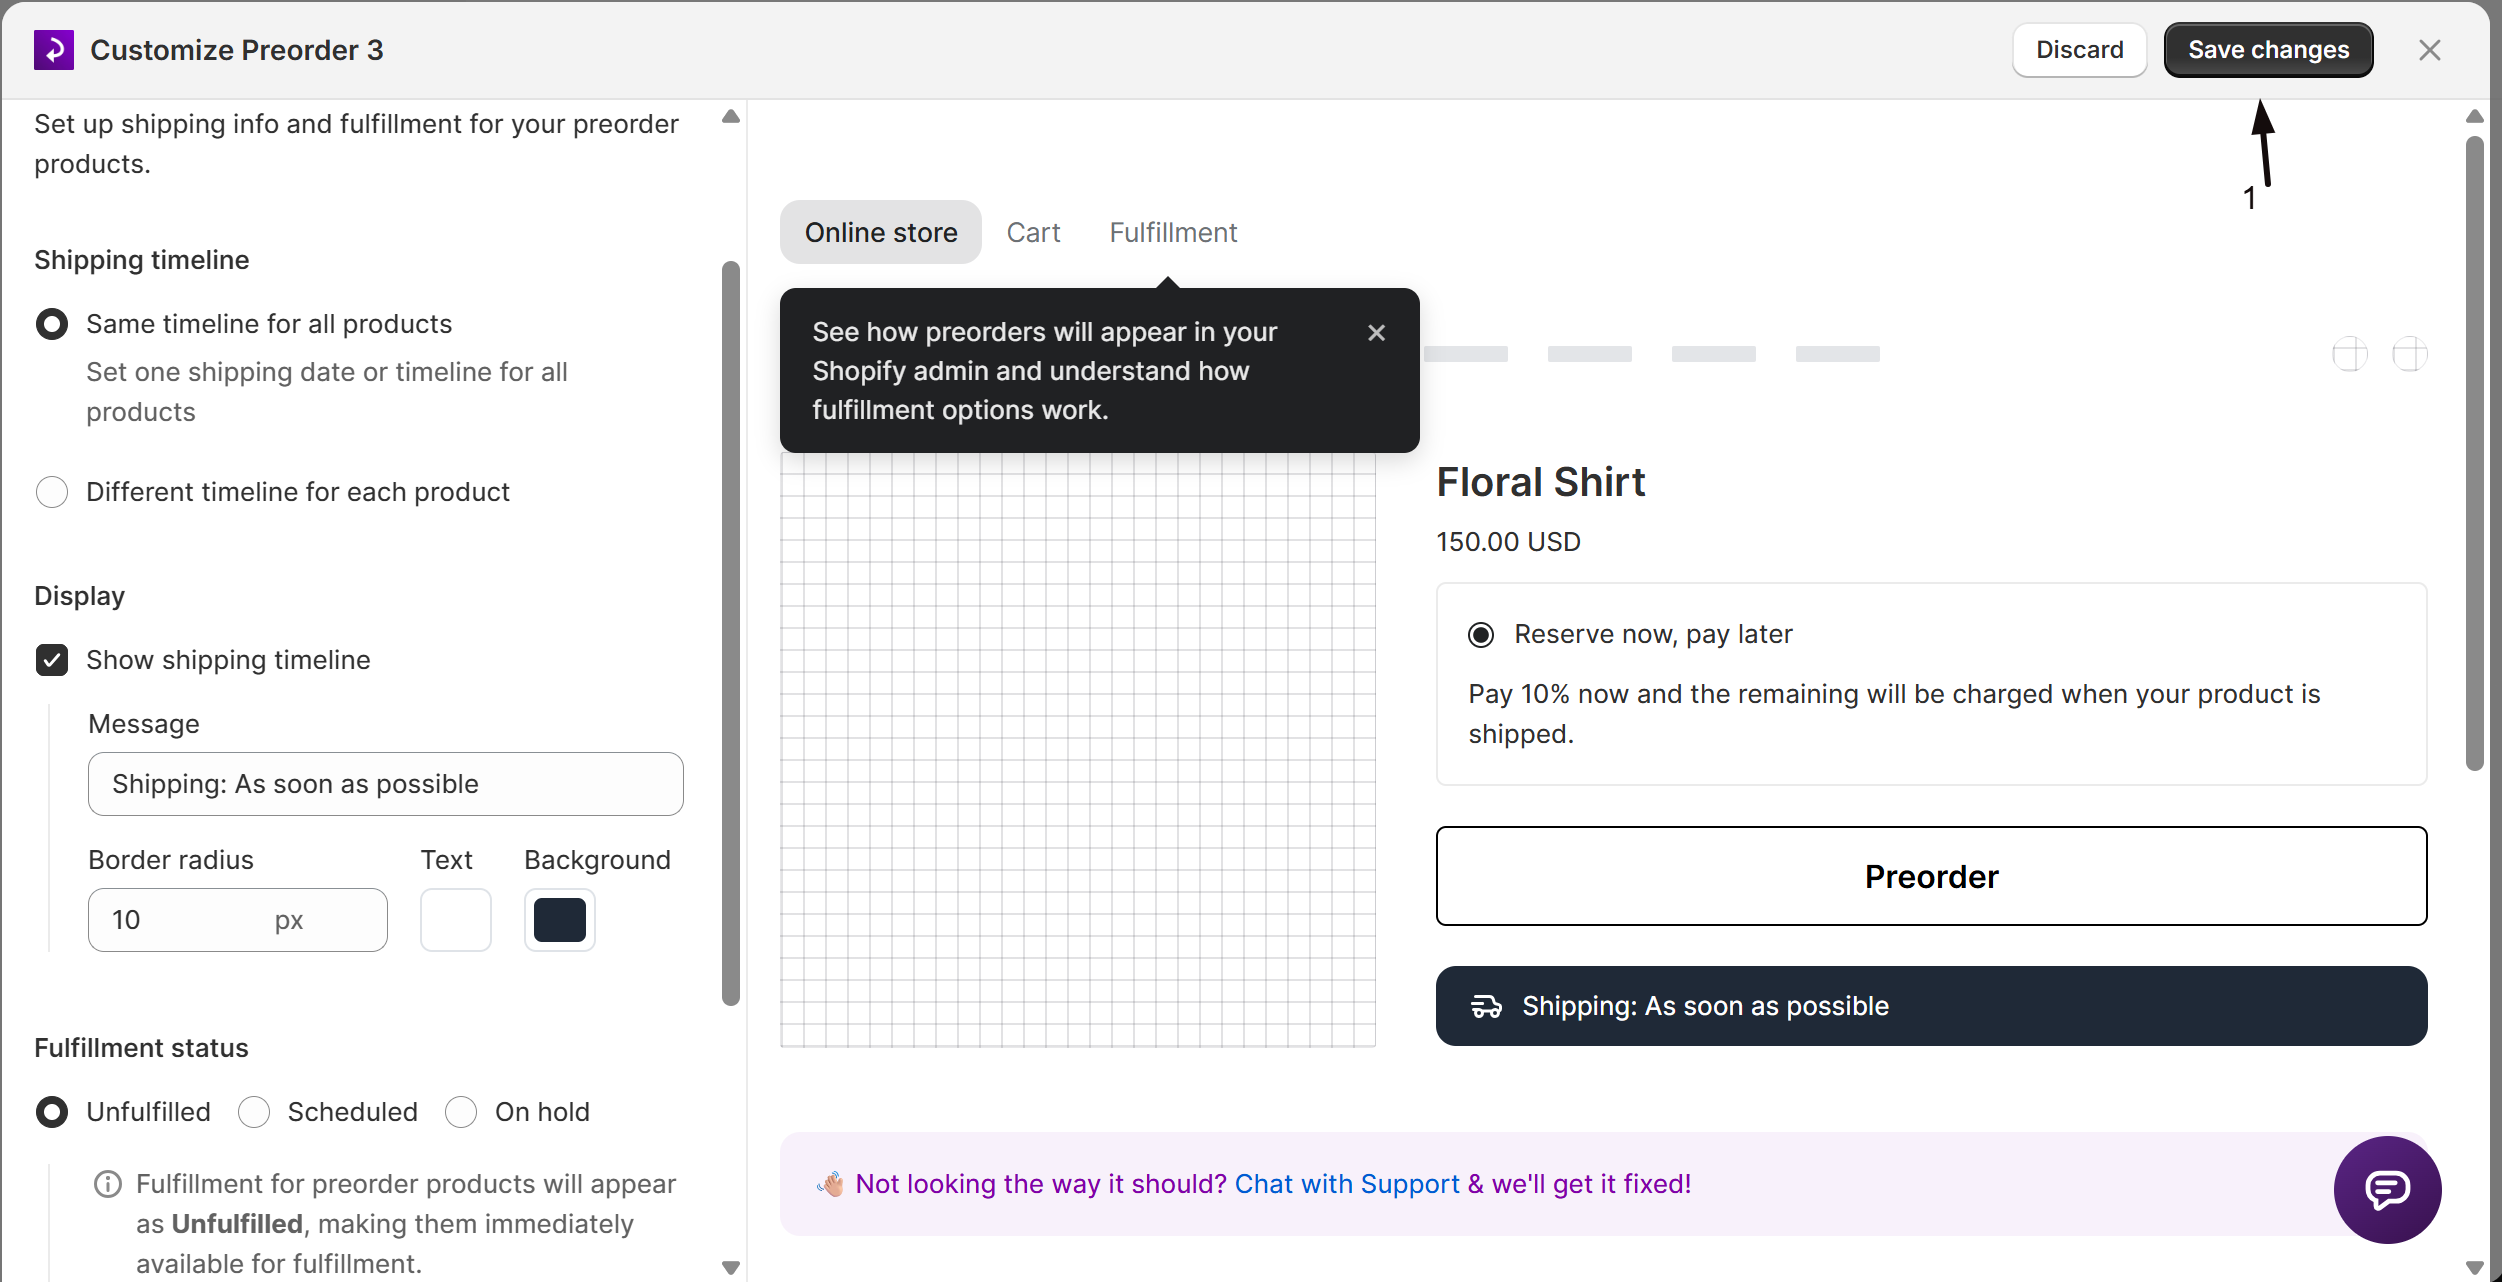
Task: Close the Customize Preorder dialog
Action: click(x=2430, y=50)
